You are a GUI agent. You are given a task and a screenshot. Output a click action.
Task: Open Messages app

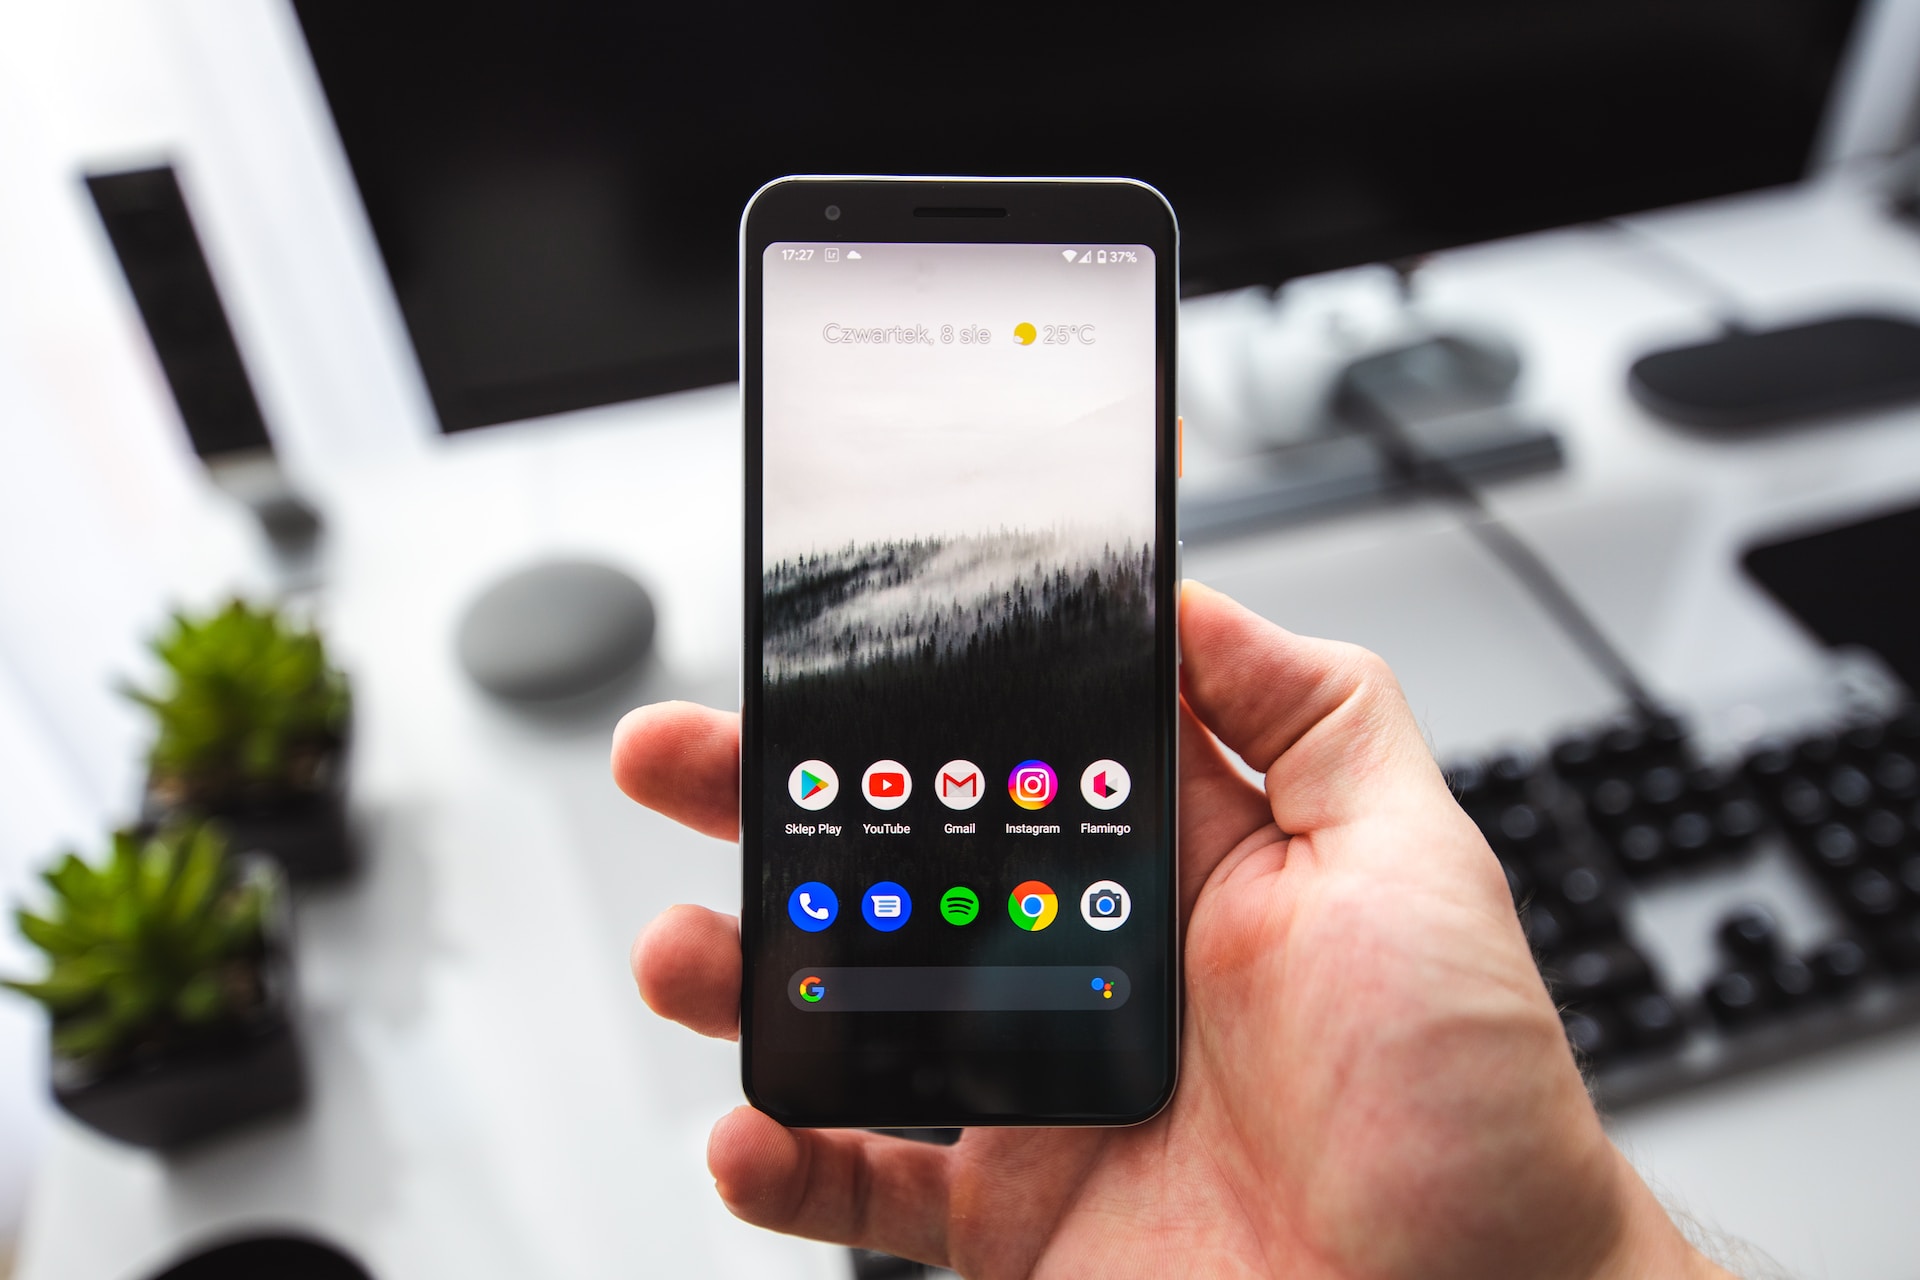click(883, 901)
